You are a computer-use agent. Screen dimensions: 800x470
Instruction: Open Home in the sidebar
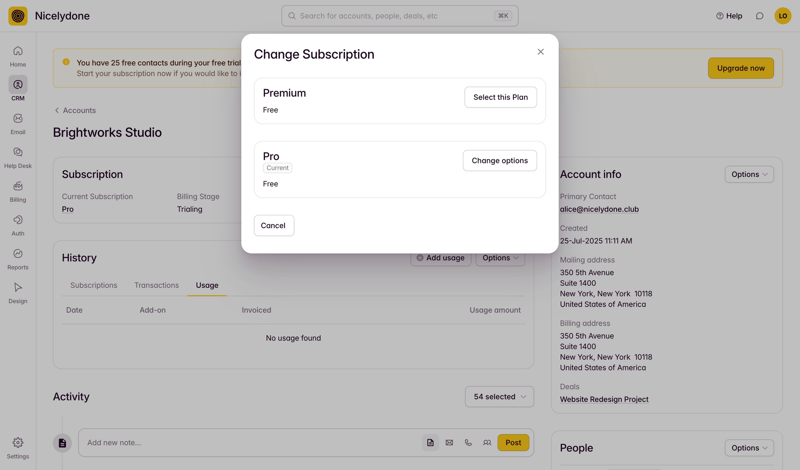pyautogui.click(x=18, y=56)
